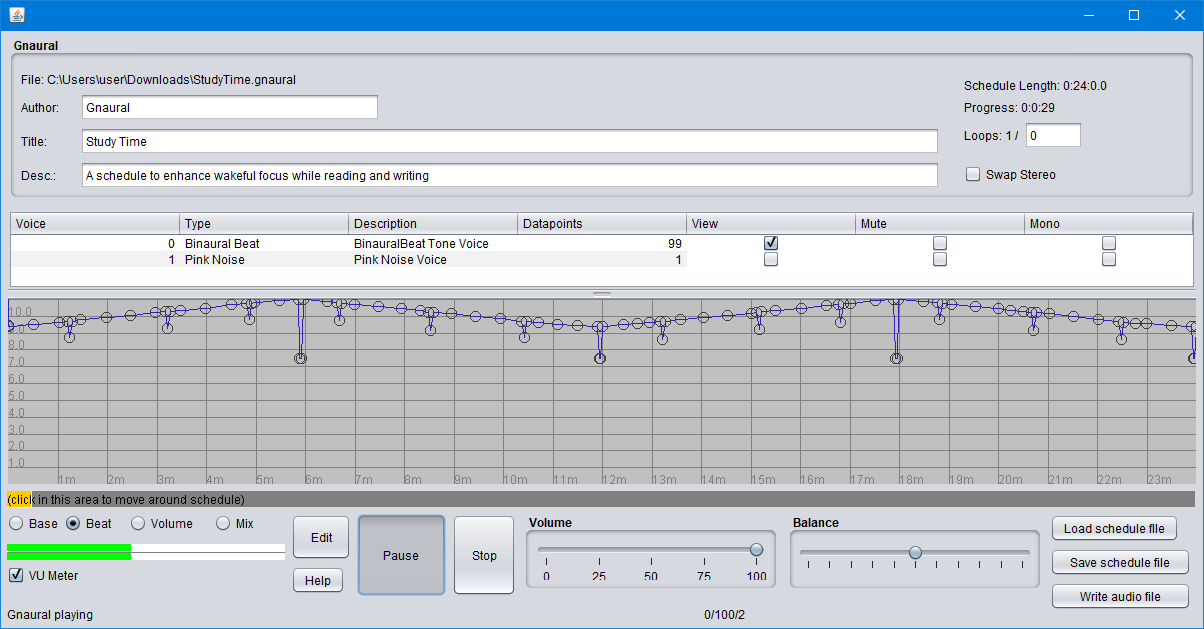Minimize the Gnaural window
The width and height of the screenshot is (1204, 629).
1088,15
